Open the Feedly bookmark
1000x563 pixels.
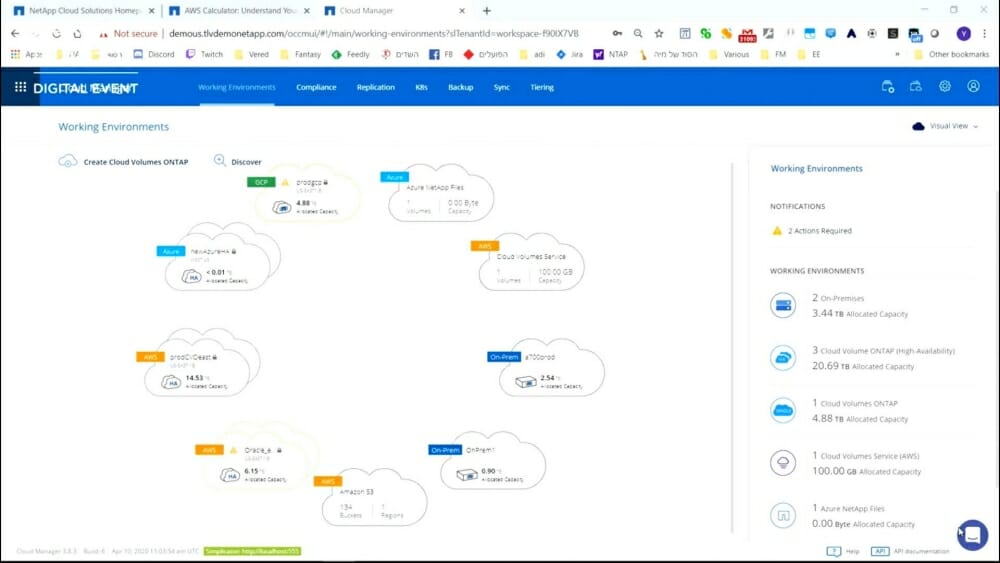pyautogui.click(x=350, y=54)
